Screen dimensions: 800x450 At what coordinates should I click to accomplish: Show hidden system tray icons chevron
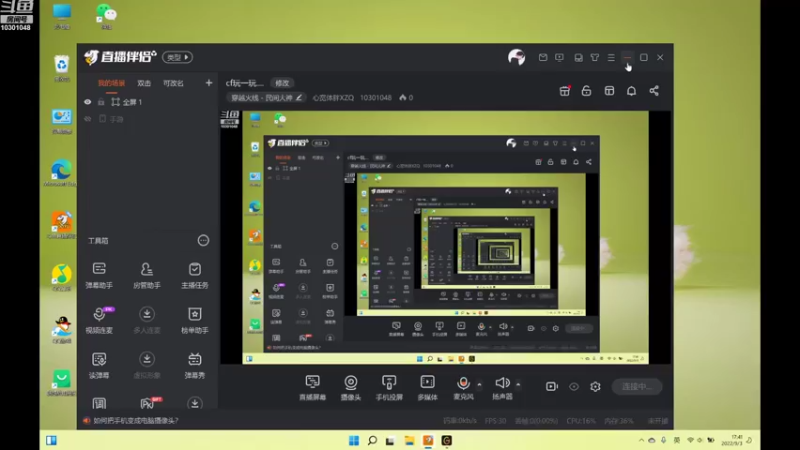tap(641, 440)
